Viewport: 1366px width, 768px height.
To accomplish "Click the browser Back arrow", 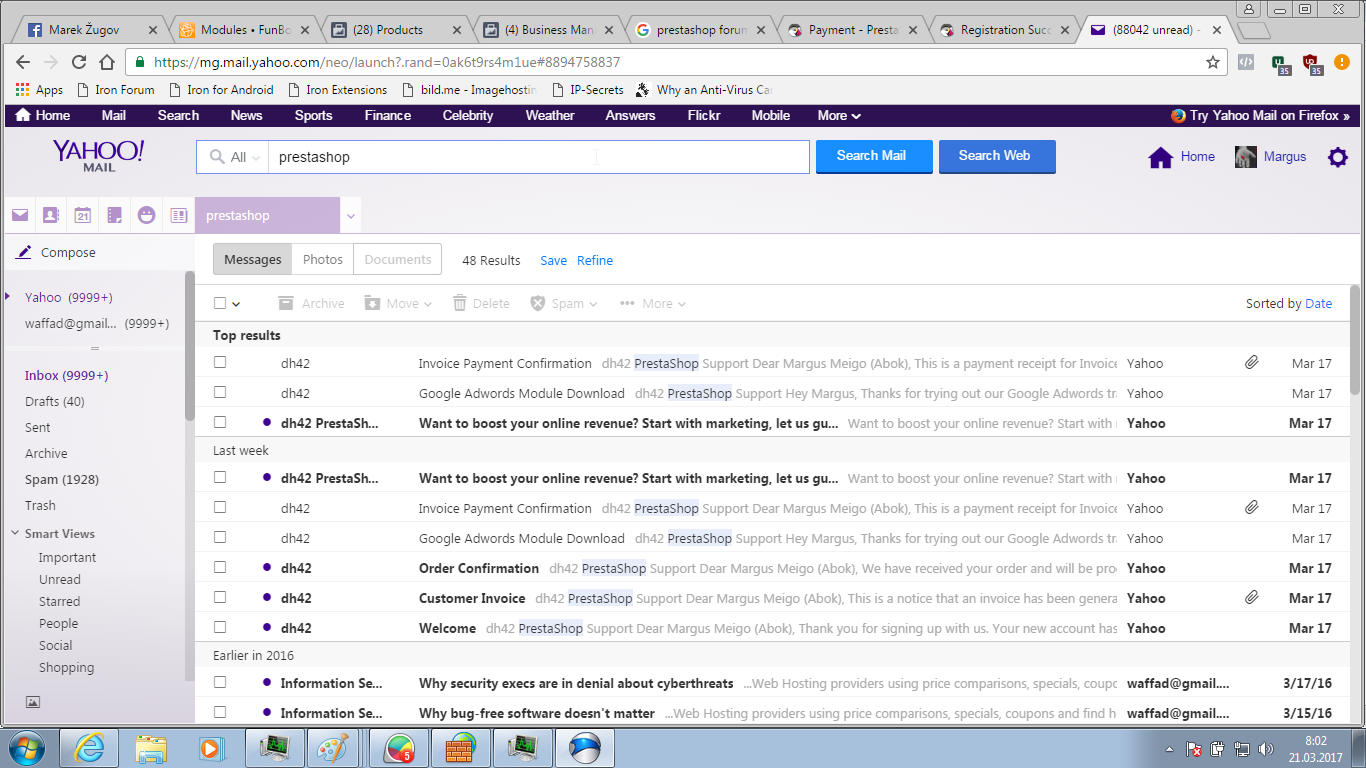I will coord(23,62).
